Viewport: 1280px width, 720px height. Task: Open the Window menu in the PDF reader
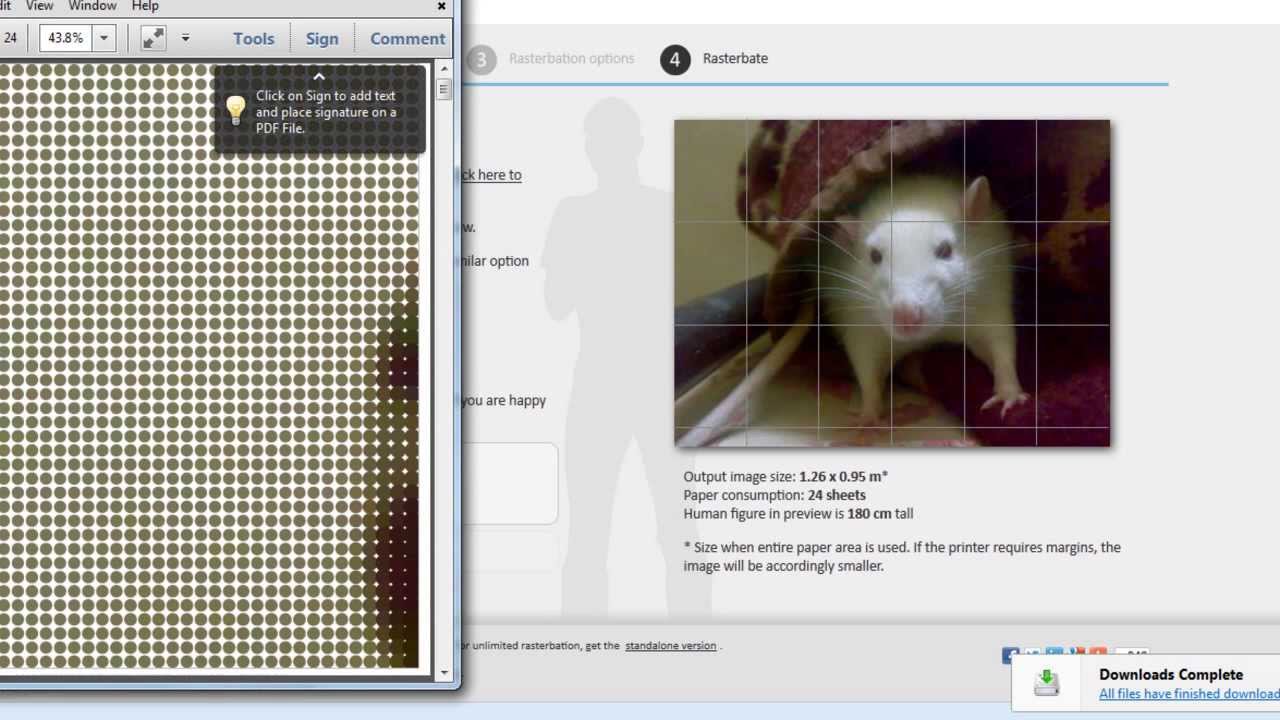click(x=92, y=6)
